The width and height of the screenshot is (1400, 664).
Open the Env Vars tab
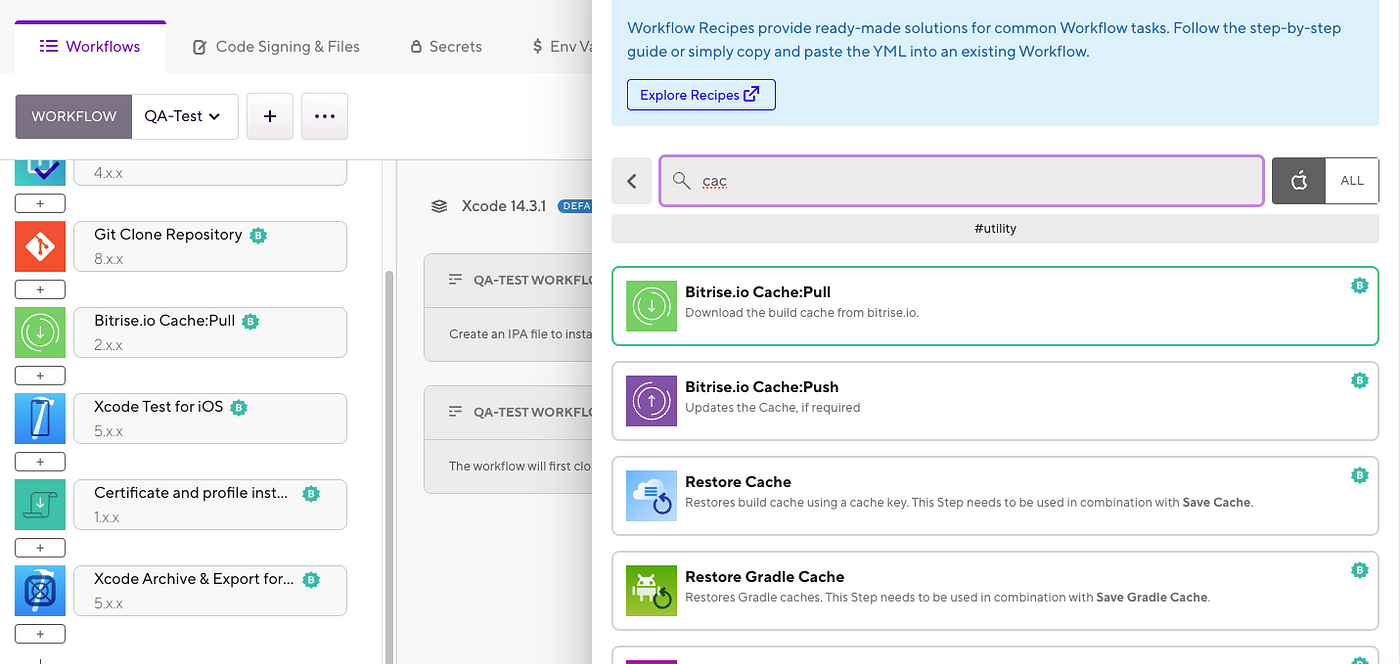561,46
